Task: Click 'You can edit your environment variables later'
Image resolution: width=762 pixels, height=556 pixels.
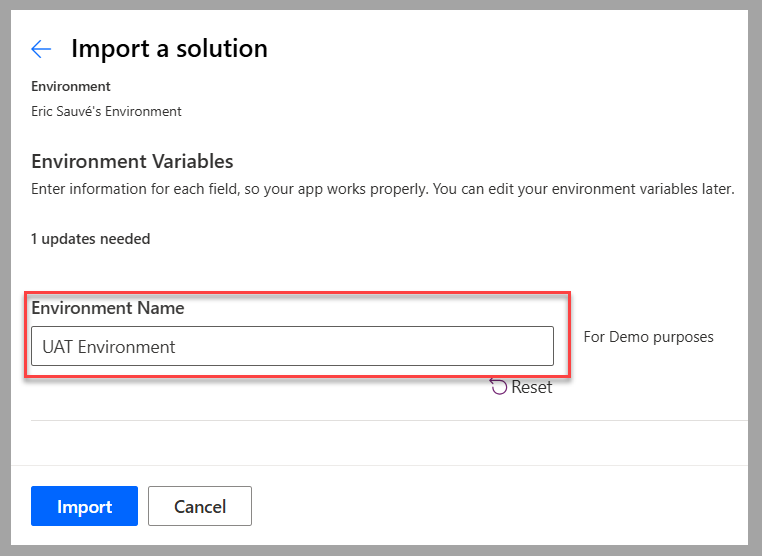Action: [x=582, y=189]
